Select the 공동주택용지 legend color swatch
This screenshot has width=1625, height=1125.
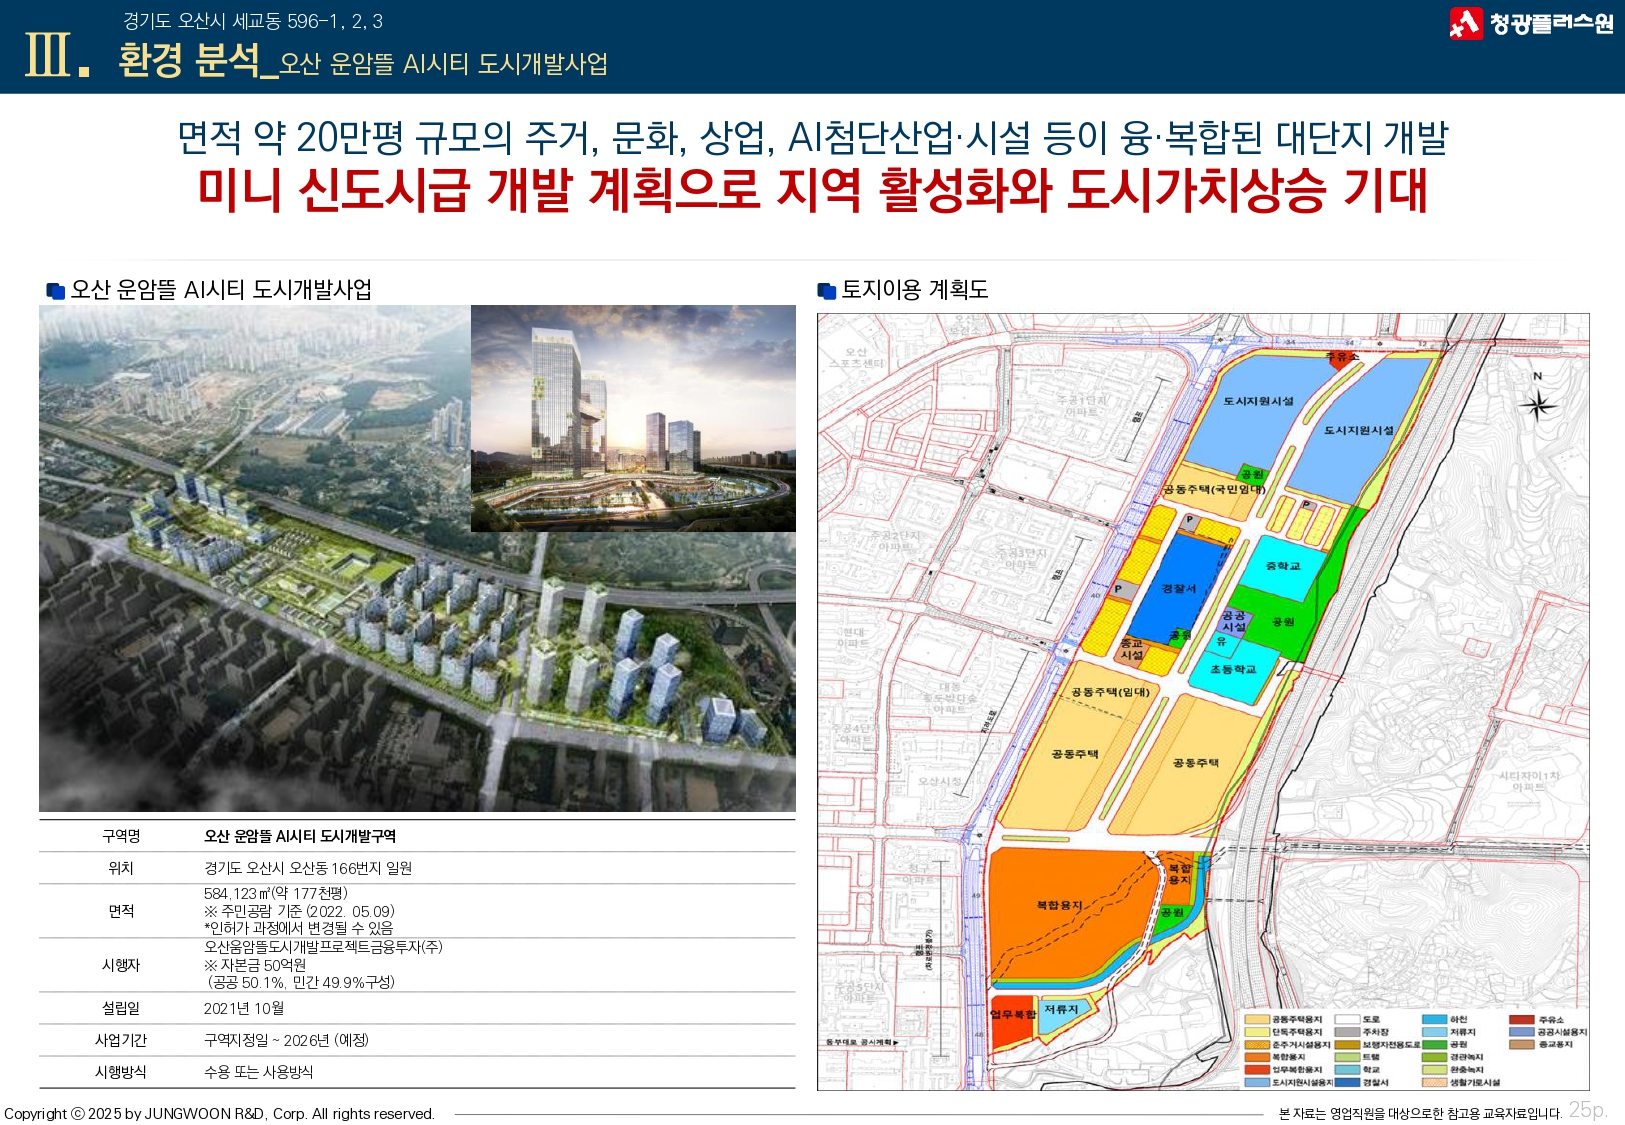(x=1257, y=1019)
